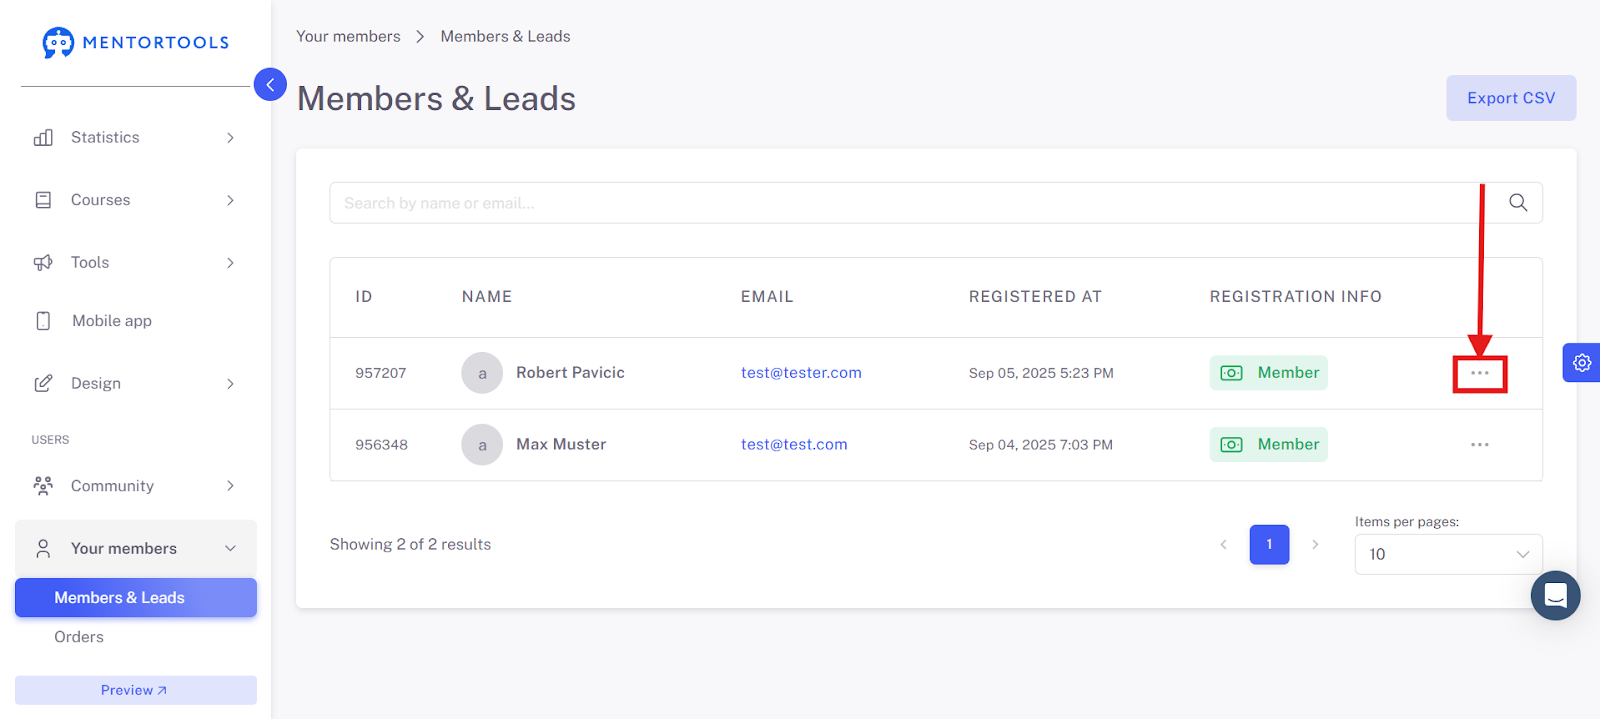Expand the Tools menu chevron
Screen dimensions: 1600x719
pyautogui.click(x=230, y=263)
